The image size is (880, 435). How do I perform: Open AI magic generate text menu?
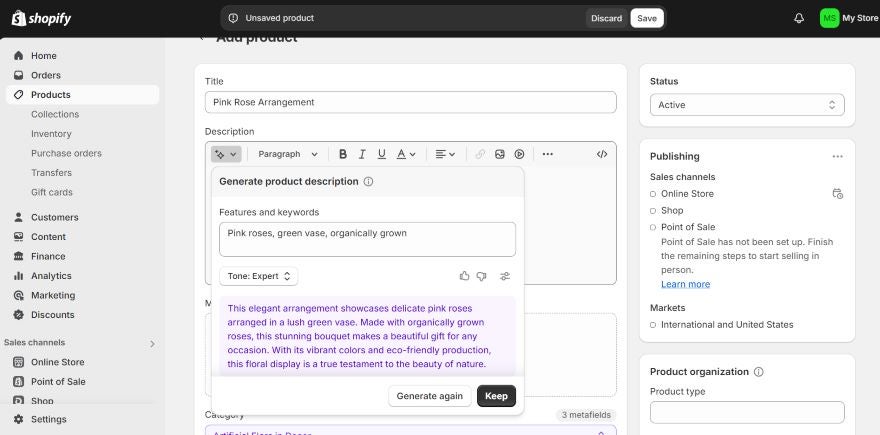tap(226, 154)
